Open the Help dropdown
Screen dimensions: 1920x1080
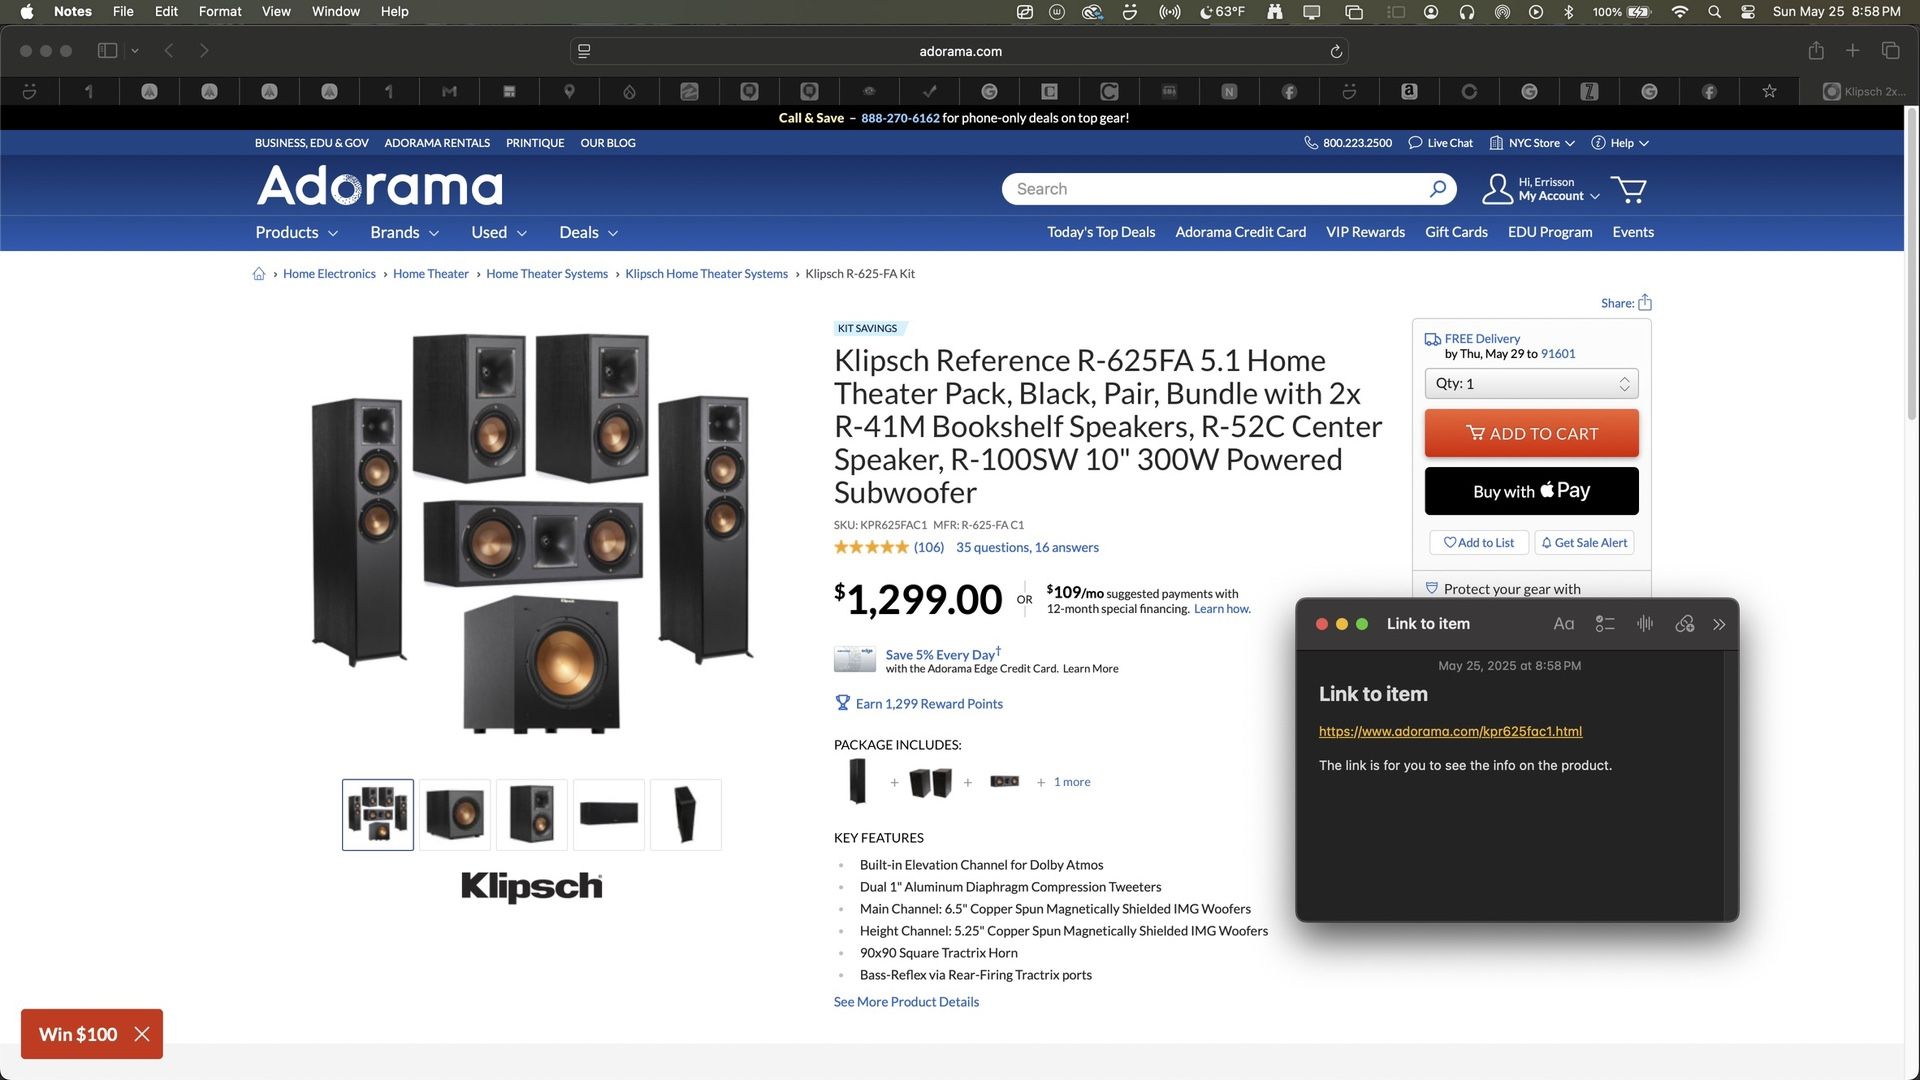click(x=1620, y=143)
